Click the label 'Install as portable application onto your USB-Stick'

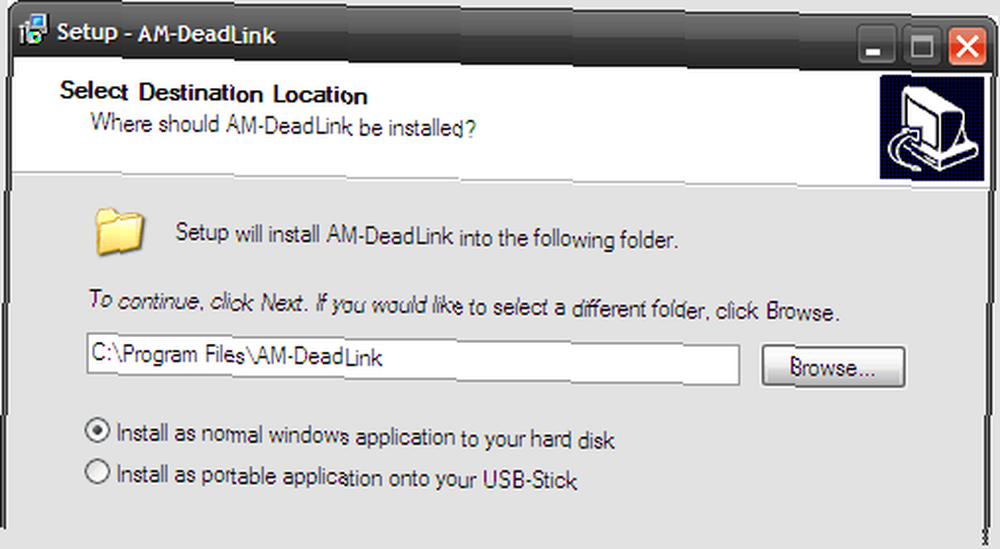346,477
